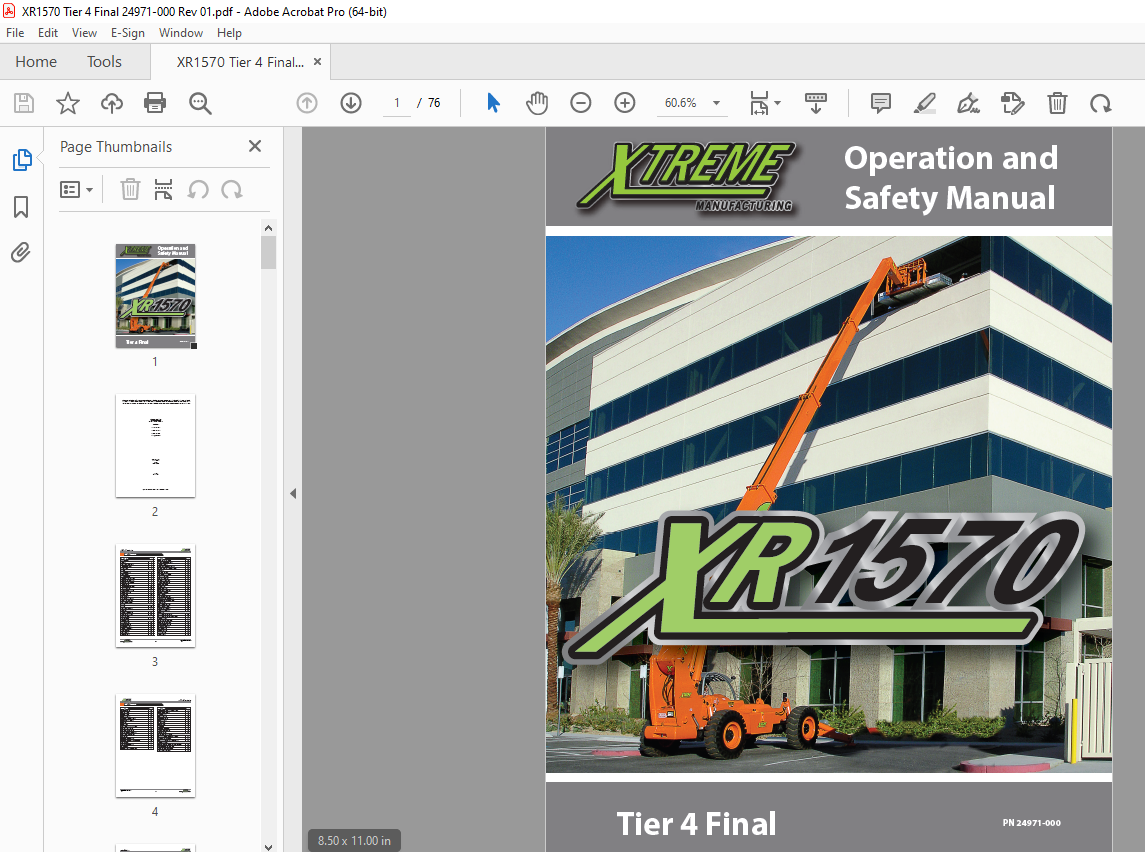Image resolution: width=1145 pixels, height=852 pixels.
Task: Select the Highlight text tool
Action: tap(924, 103)
